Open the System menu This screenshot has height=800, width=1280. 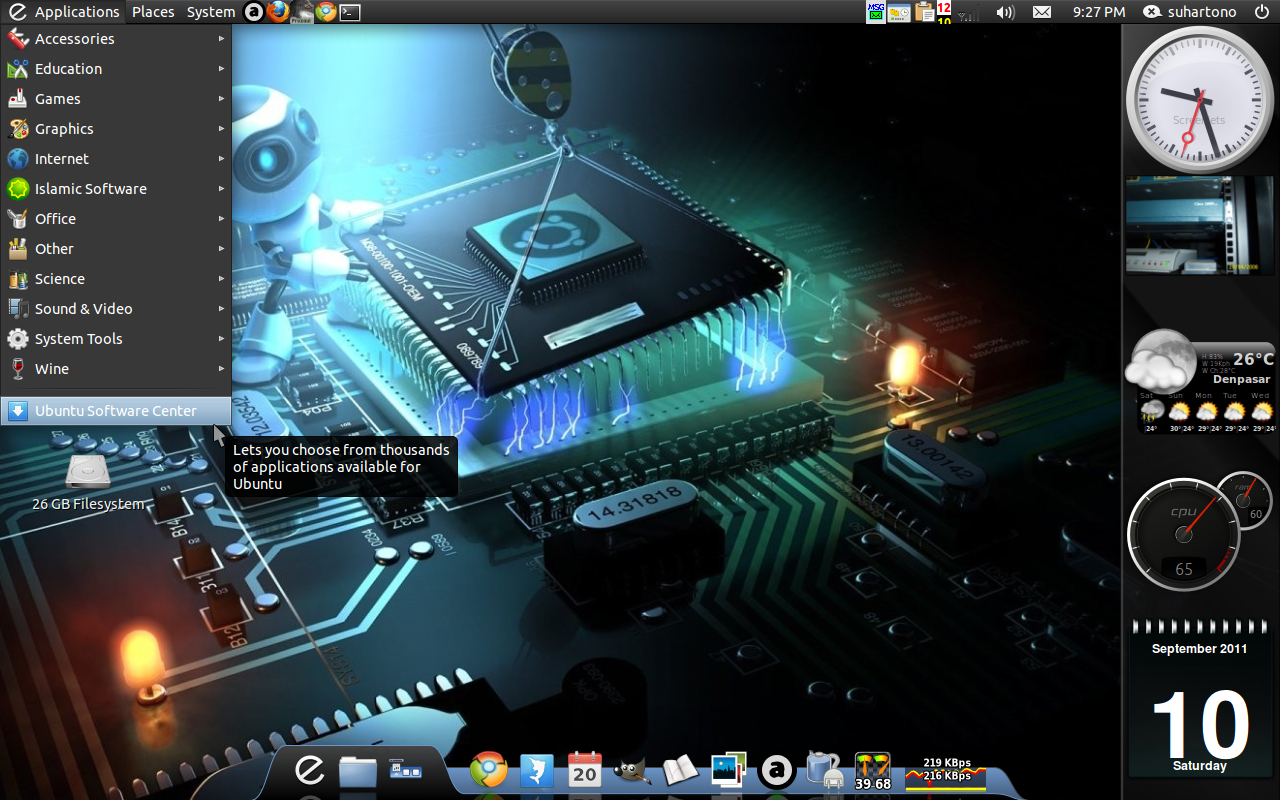pos(211,12)
